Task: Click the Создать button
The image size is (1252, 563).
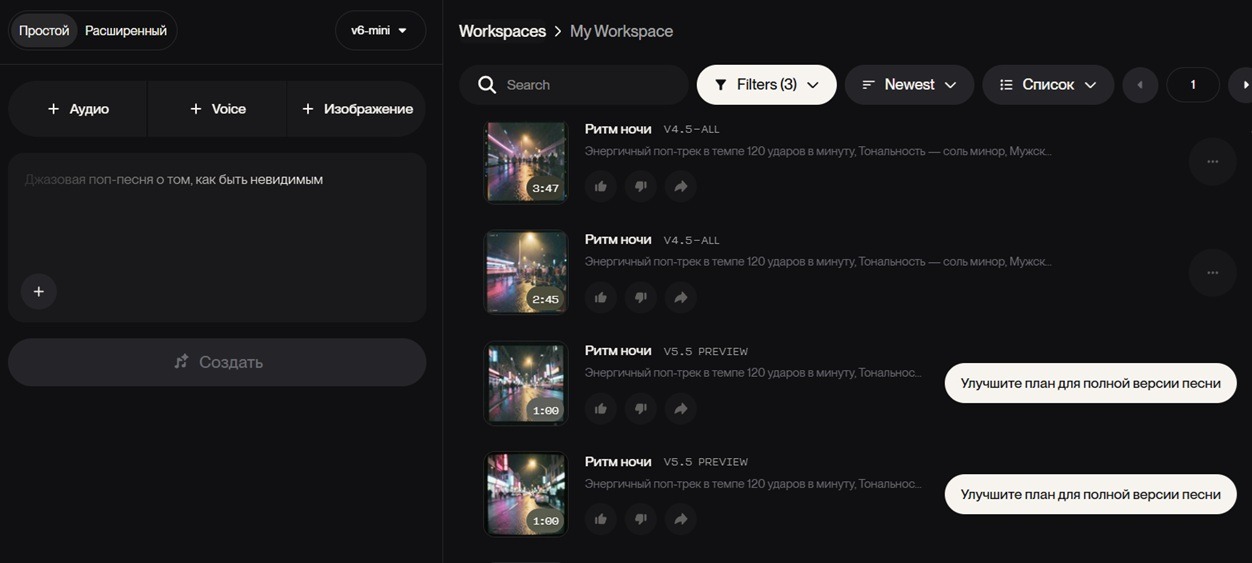Action: pyautogui.click(x=217, y=362)
